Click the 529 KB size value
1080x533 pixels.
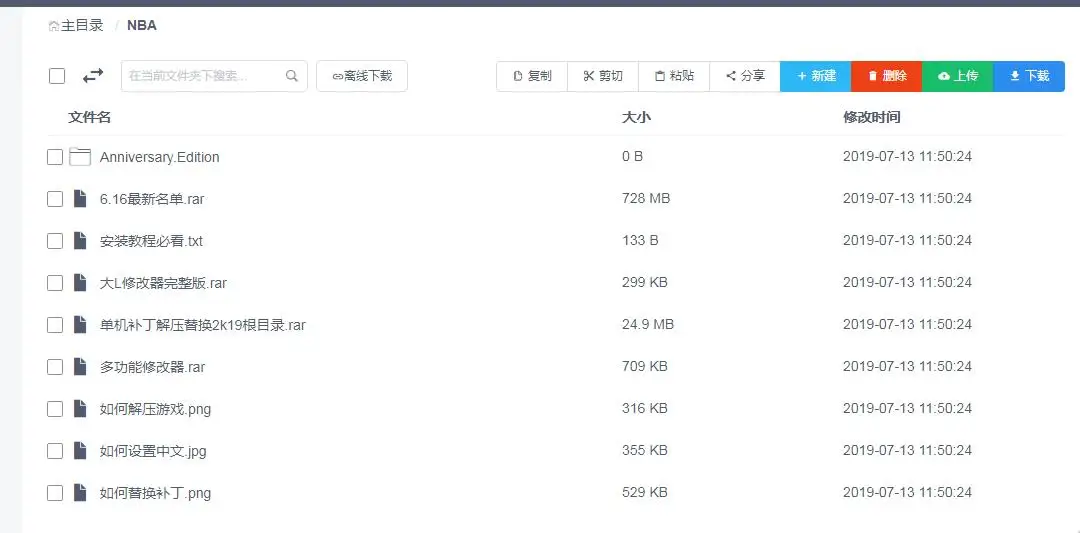pyautogui.click(x=645, y=492)
